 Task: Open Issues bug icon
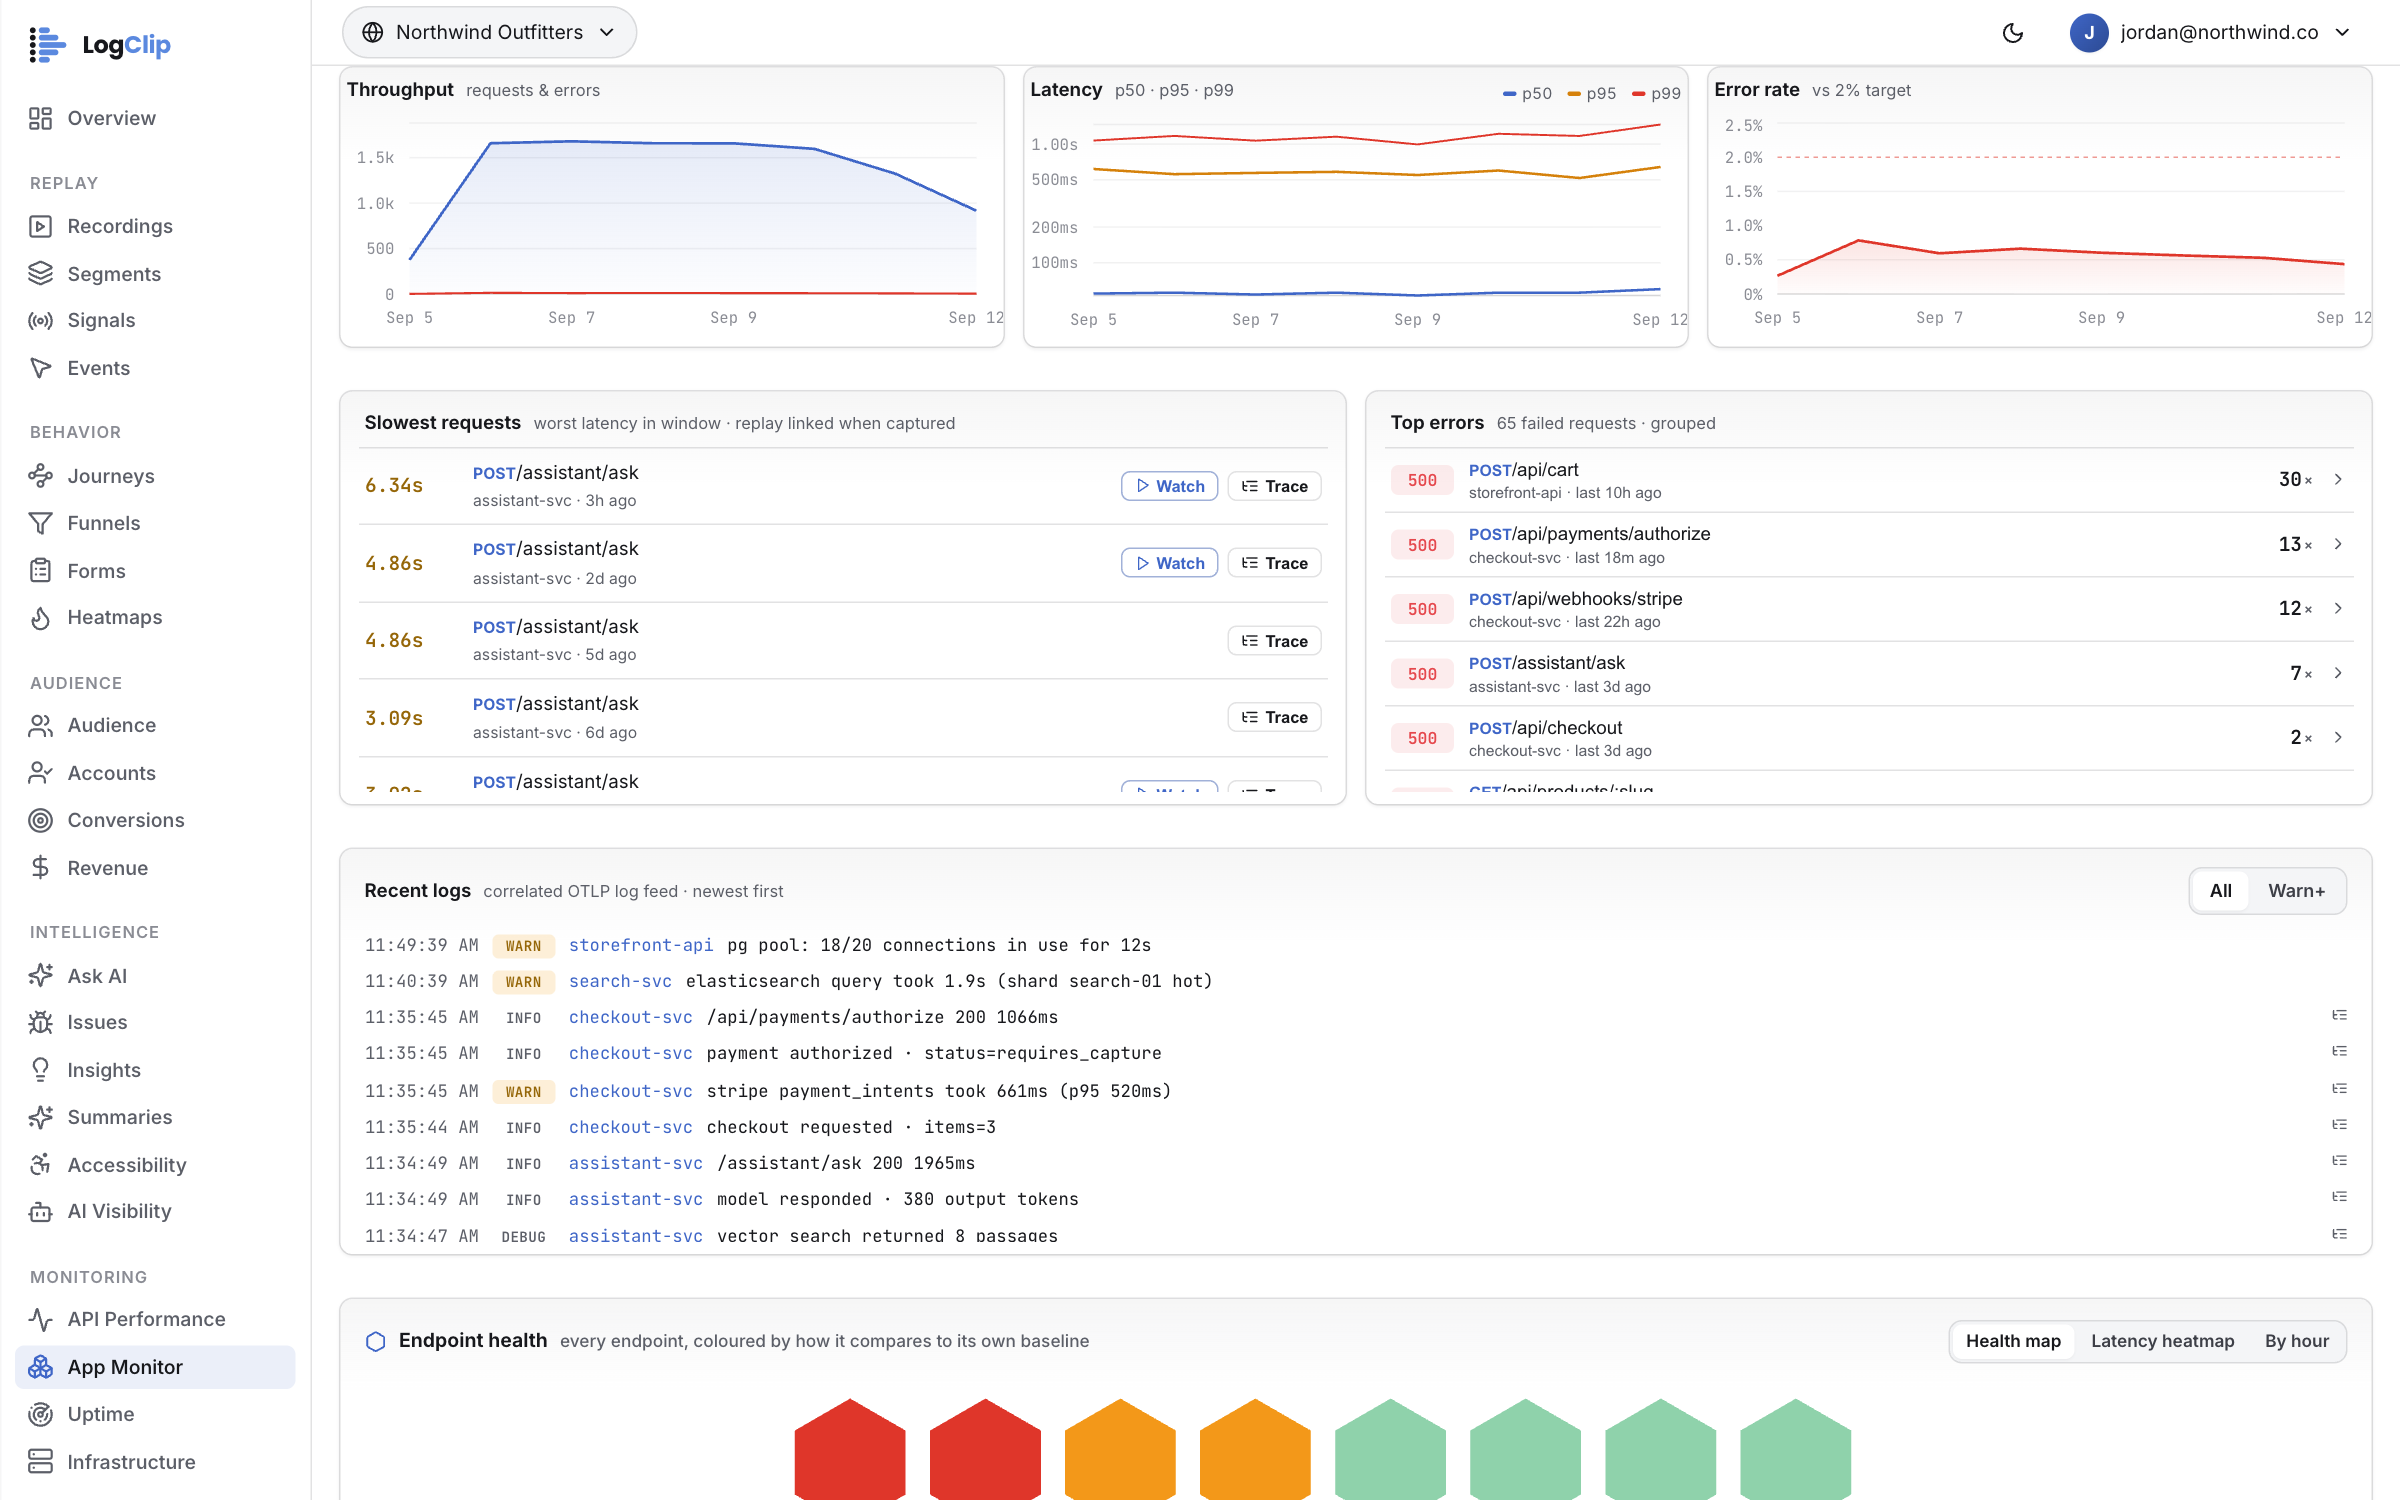pos(40,1022)
